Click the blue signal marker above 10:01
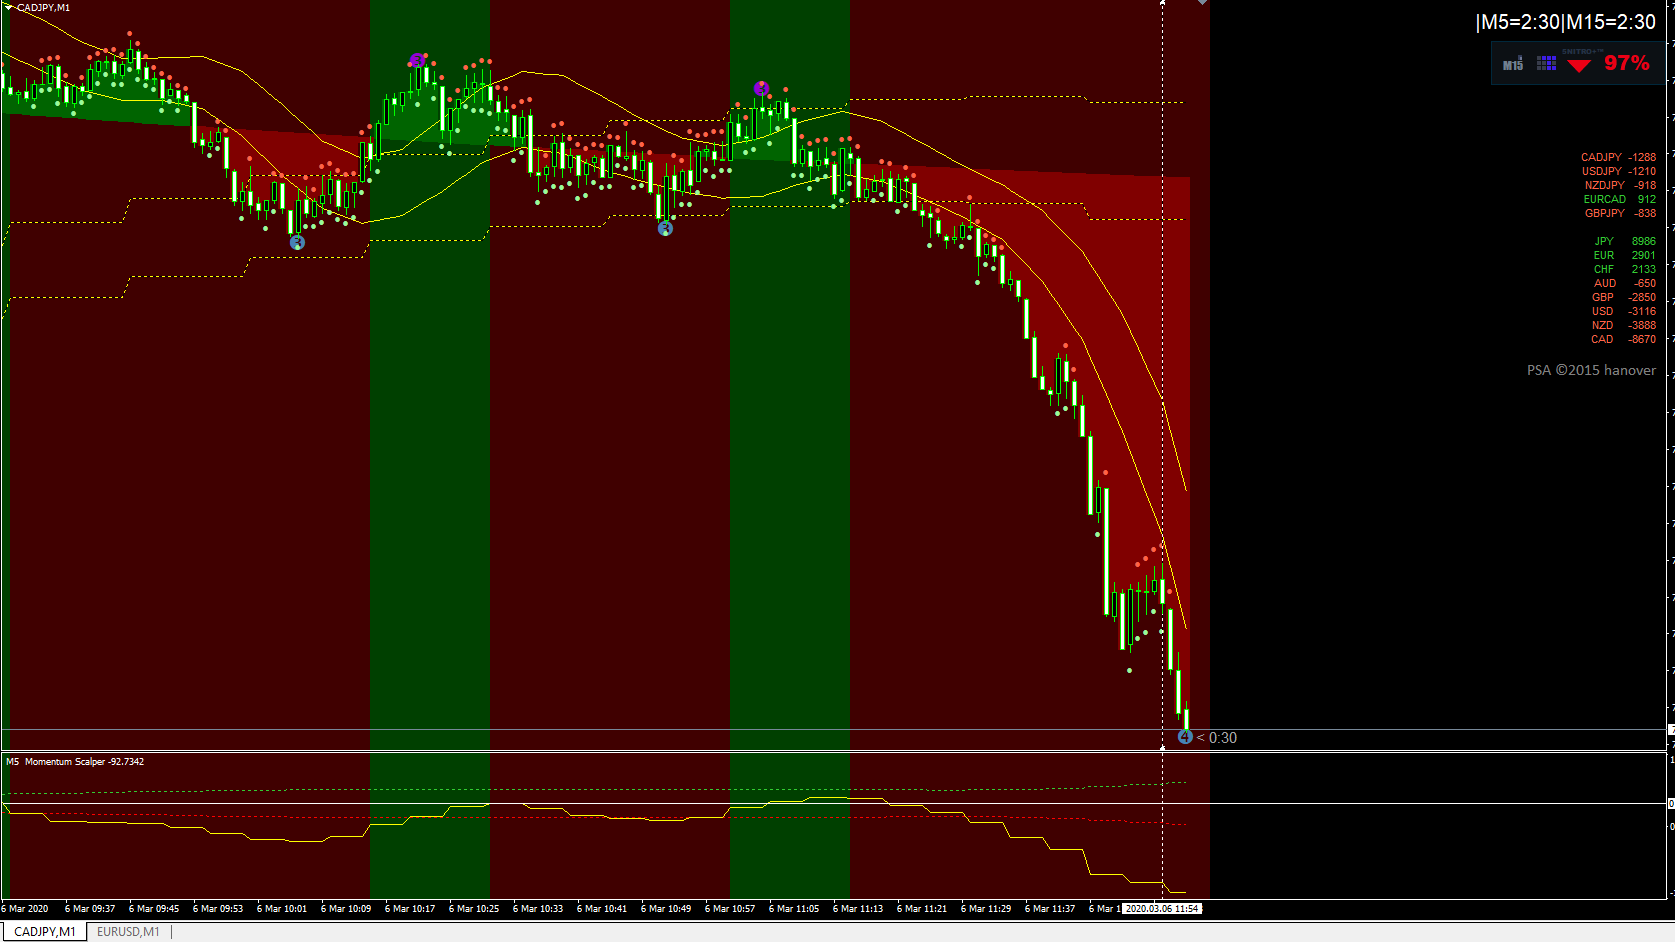1675x943 pixels. (x=297, y=242)
